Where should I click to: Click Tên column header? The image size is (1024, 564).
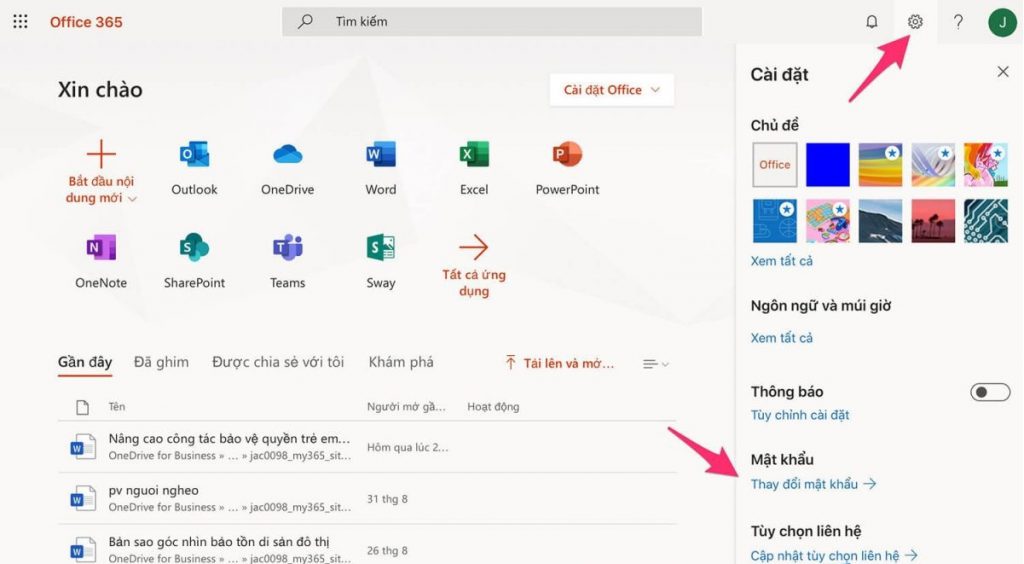click(x=117, y=407)
